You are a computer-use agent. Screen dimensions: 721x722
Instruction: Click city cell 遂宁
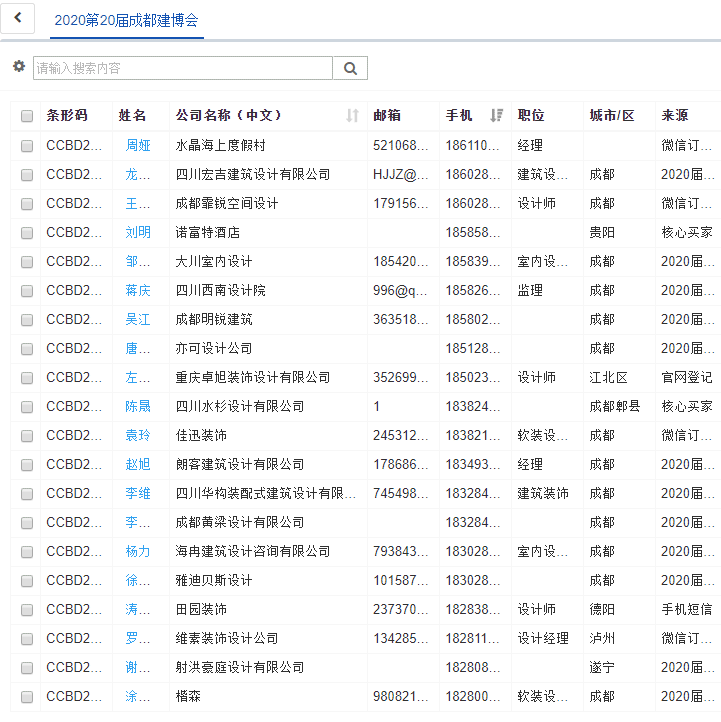pos(602,668)
